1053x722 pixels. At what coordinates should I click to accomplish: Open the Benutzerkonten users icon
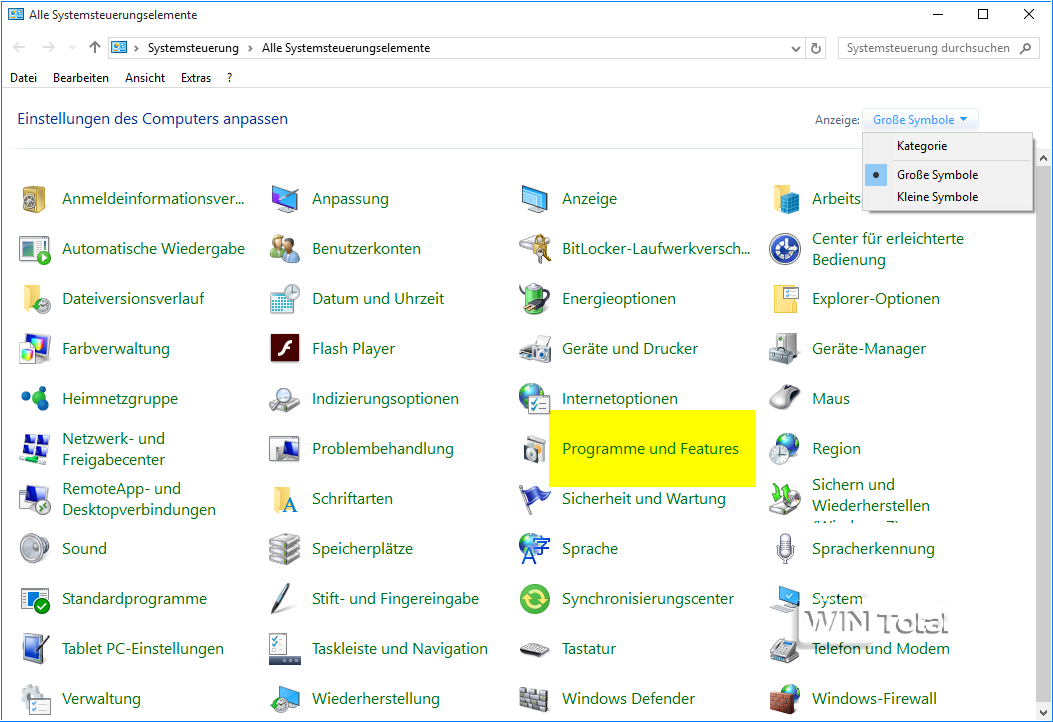pyautogui.click(x=285, y=249)
